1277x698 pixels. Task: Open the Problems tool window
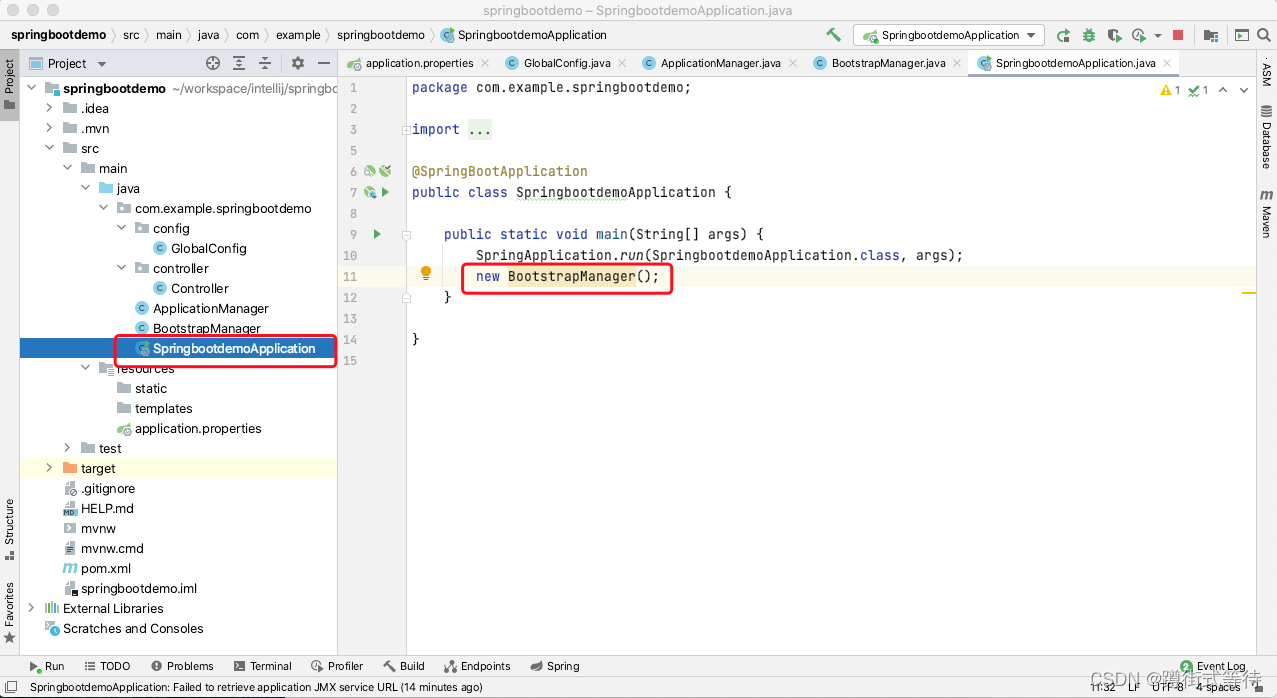coord(182,666)
